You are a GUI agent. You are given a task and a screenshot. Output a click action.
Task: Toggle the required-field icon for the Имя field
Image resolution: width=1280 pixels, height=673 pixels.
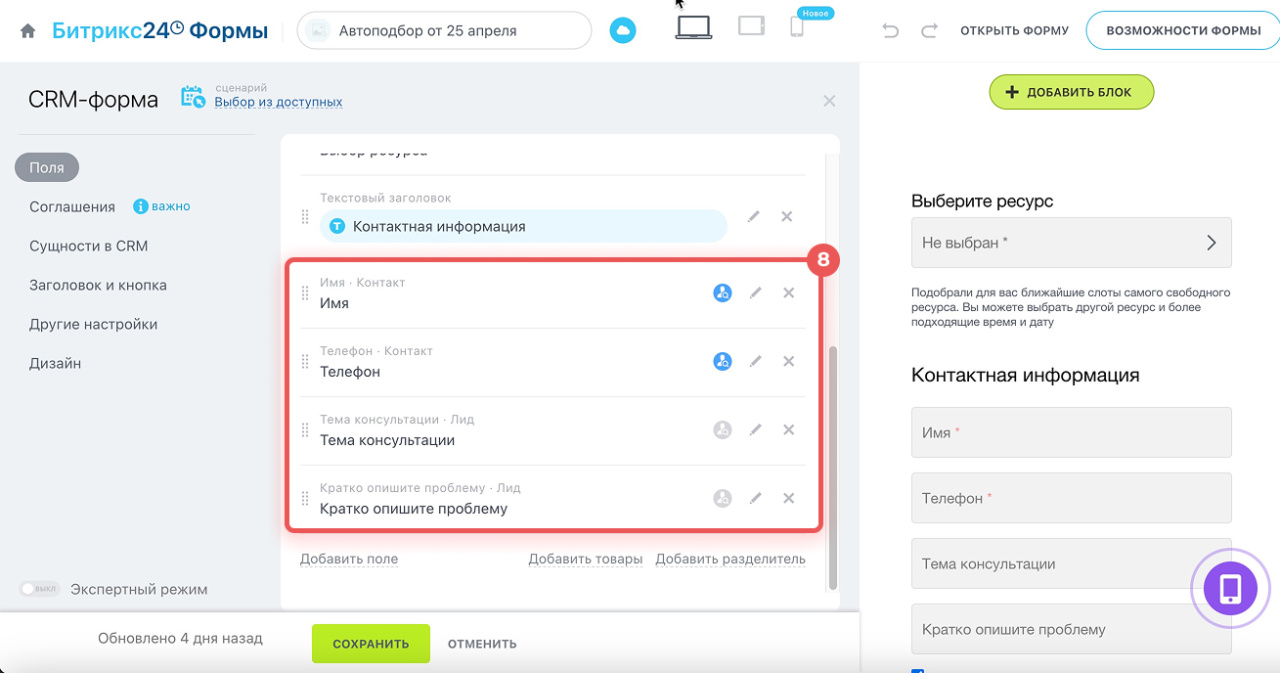(x=722, y=293)
